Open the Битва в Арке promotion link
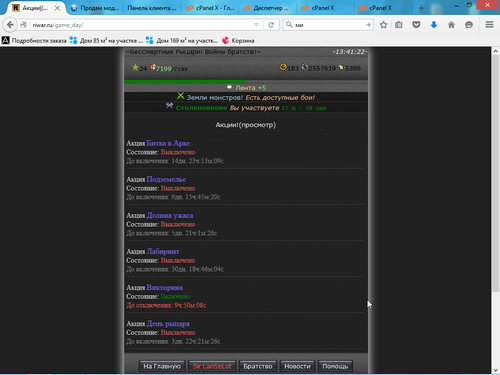The image size is (500, 375). tap(168, 143)
